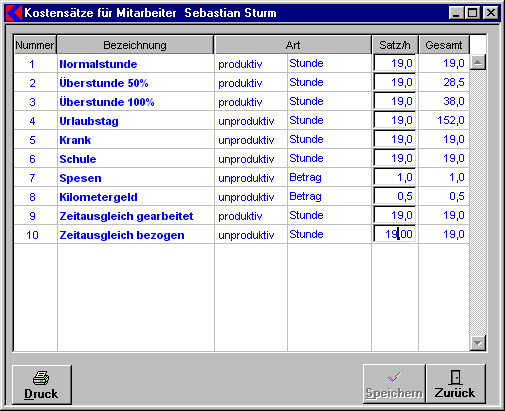Click the scroll down arrow of the table
The image size is (505, 411).
click(478, 343)
